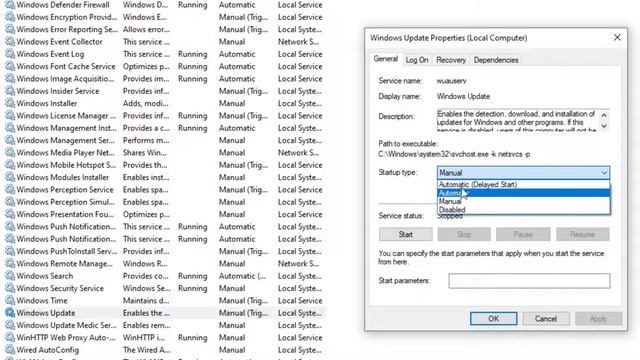
Task: Select the Windows Installer service name
Action: (47, 103)
